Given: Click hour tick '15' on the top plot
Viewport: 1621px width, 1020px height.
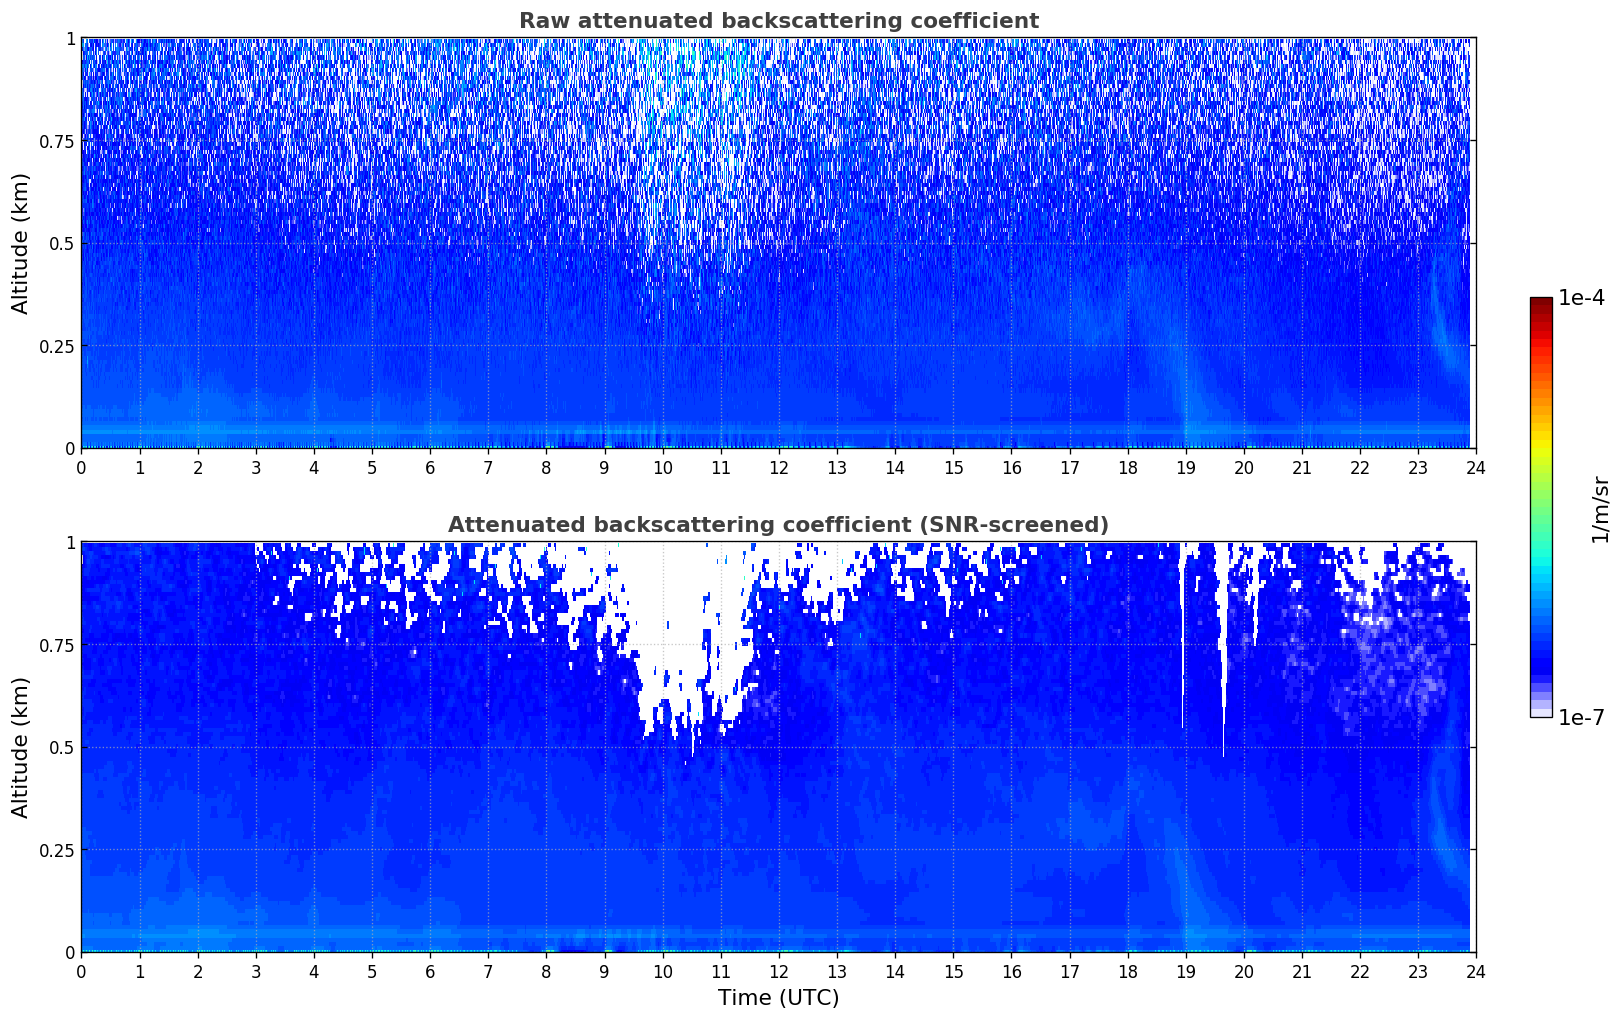Looking at the screenshot, I should (953, 467).
